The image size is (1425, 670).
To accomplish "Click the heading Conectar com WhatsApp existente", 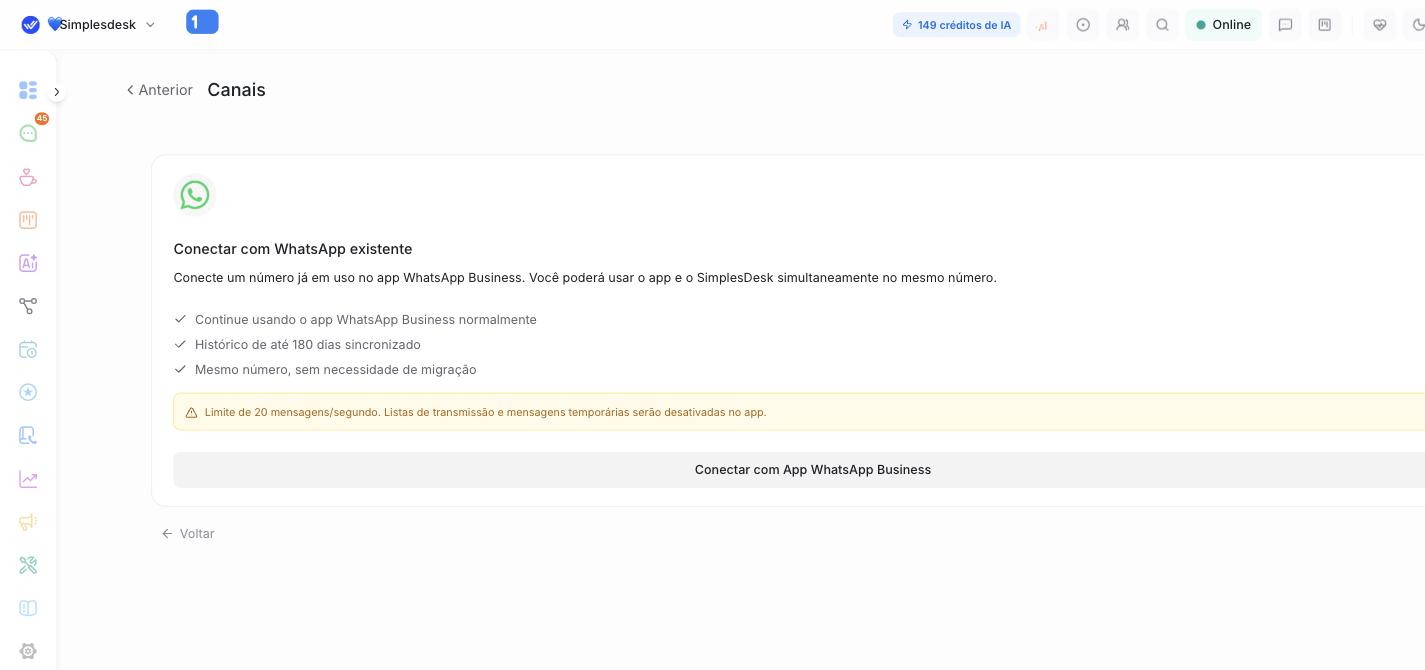I will pyautogui.click(x=293, y=249).
